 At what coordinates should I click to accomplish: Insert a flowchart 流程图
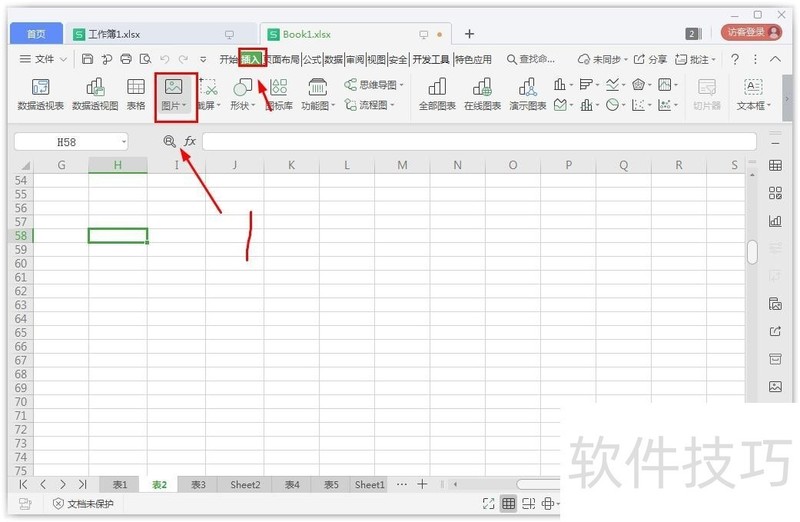(x=370, y=105)
